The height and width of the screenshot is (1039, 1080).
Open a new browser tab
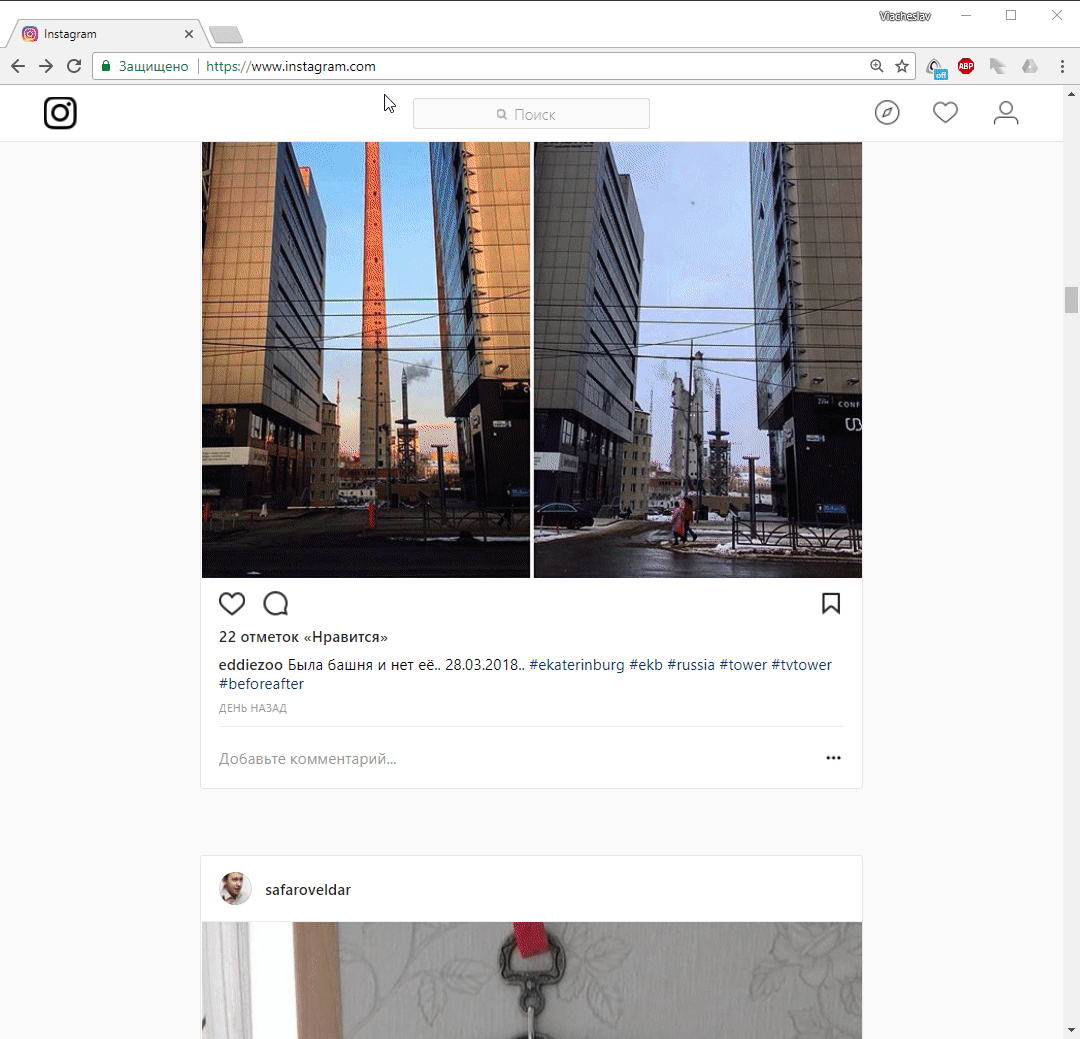coord(226,34)
